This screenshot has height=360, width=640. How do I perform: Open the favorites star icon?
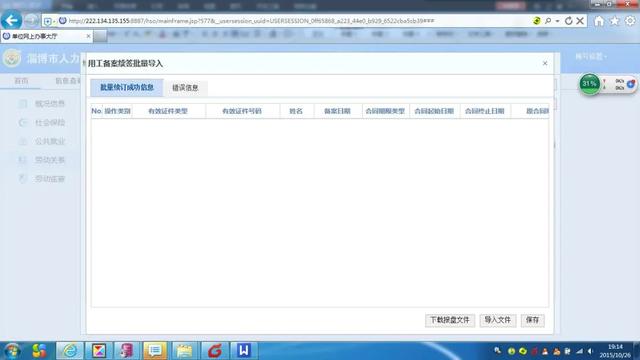[x=614, y=21]
